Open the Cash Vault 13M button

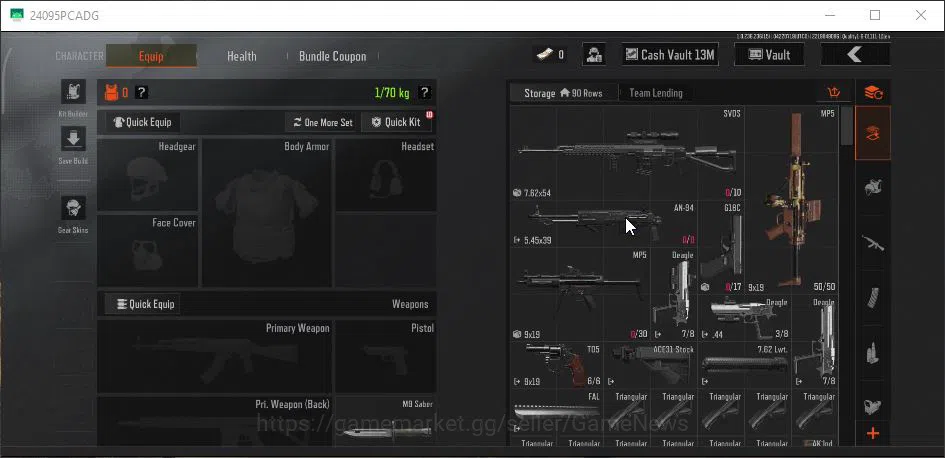coord(670,55)
